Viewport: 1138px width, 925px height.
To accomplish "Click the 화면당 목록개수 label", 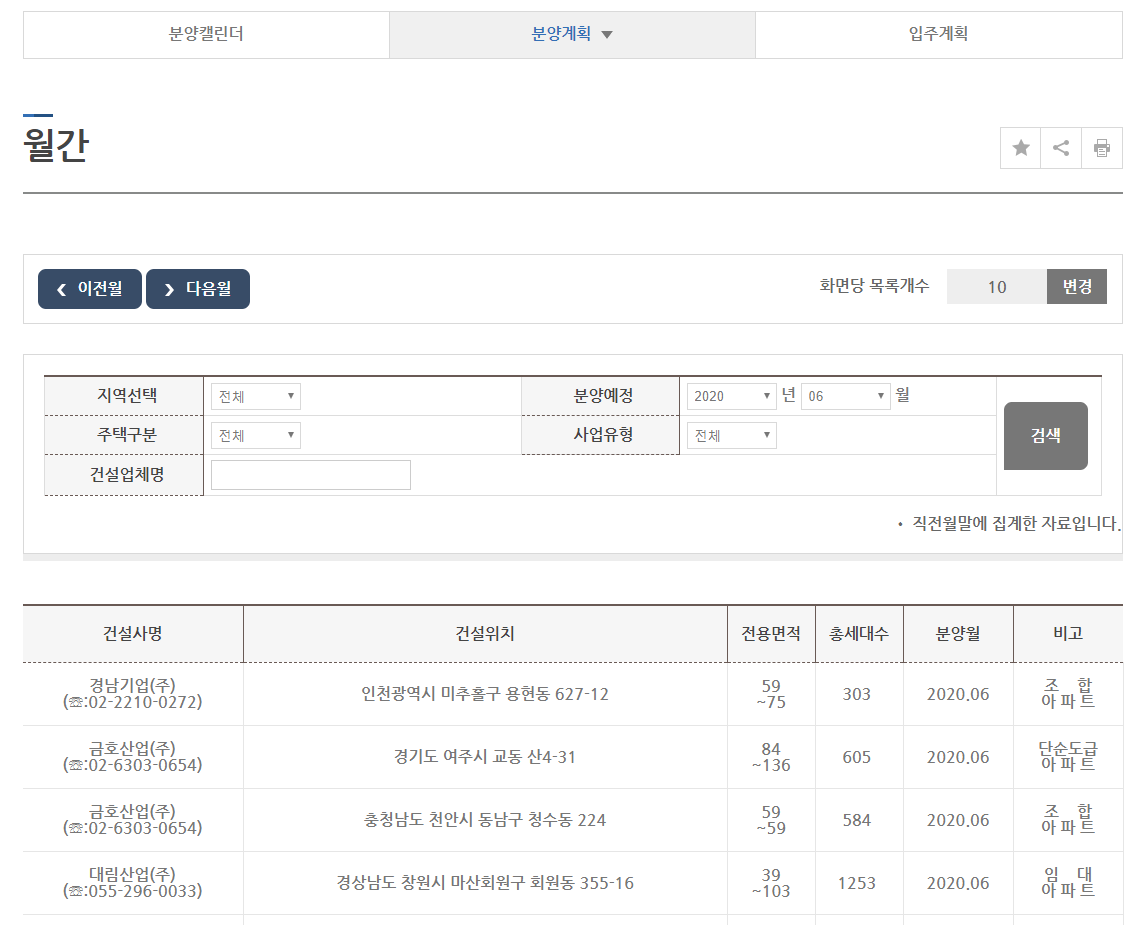I will 874,286.
